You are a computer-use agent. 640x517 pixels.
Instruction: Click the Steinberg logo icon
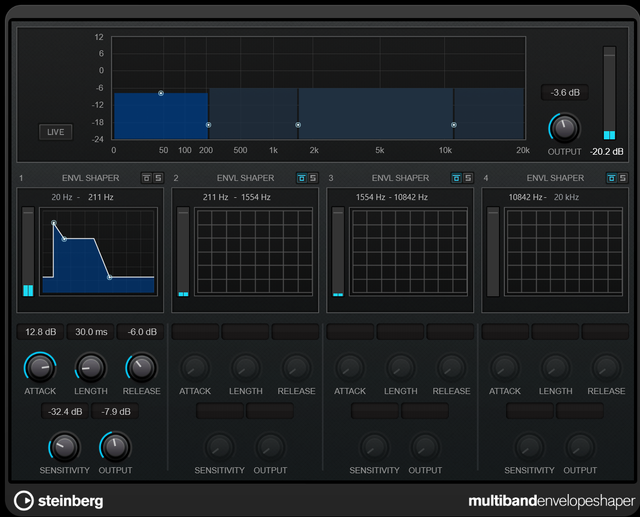point(24,500)
